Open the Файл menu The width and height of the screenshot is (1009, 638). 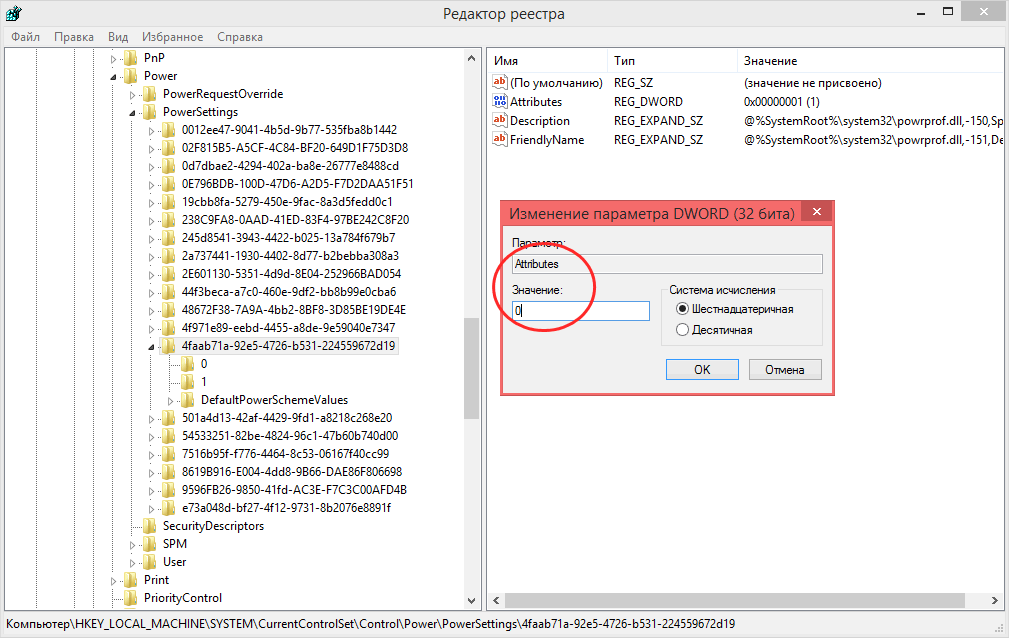click(x=25, y=37)
